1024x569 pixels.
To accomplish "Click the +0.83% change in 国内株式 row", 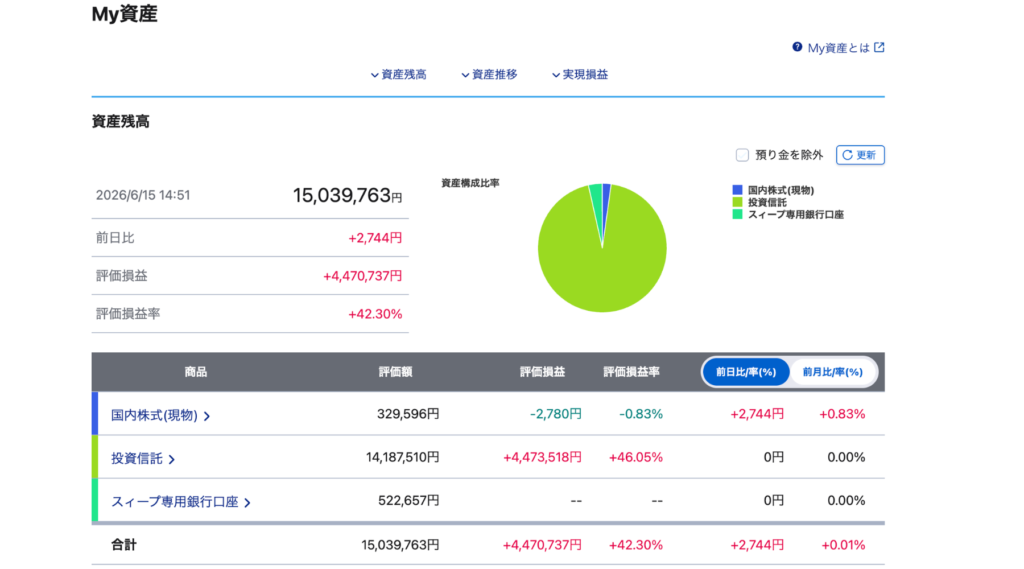I will (x=842, y=414).
